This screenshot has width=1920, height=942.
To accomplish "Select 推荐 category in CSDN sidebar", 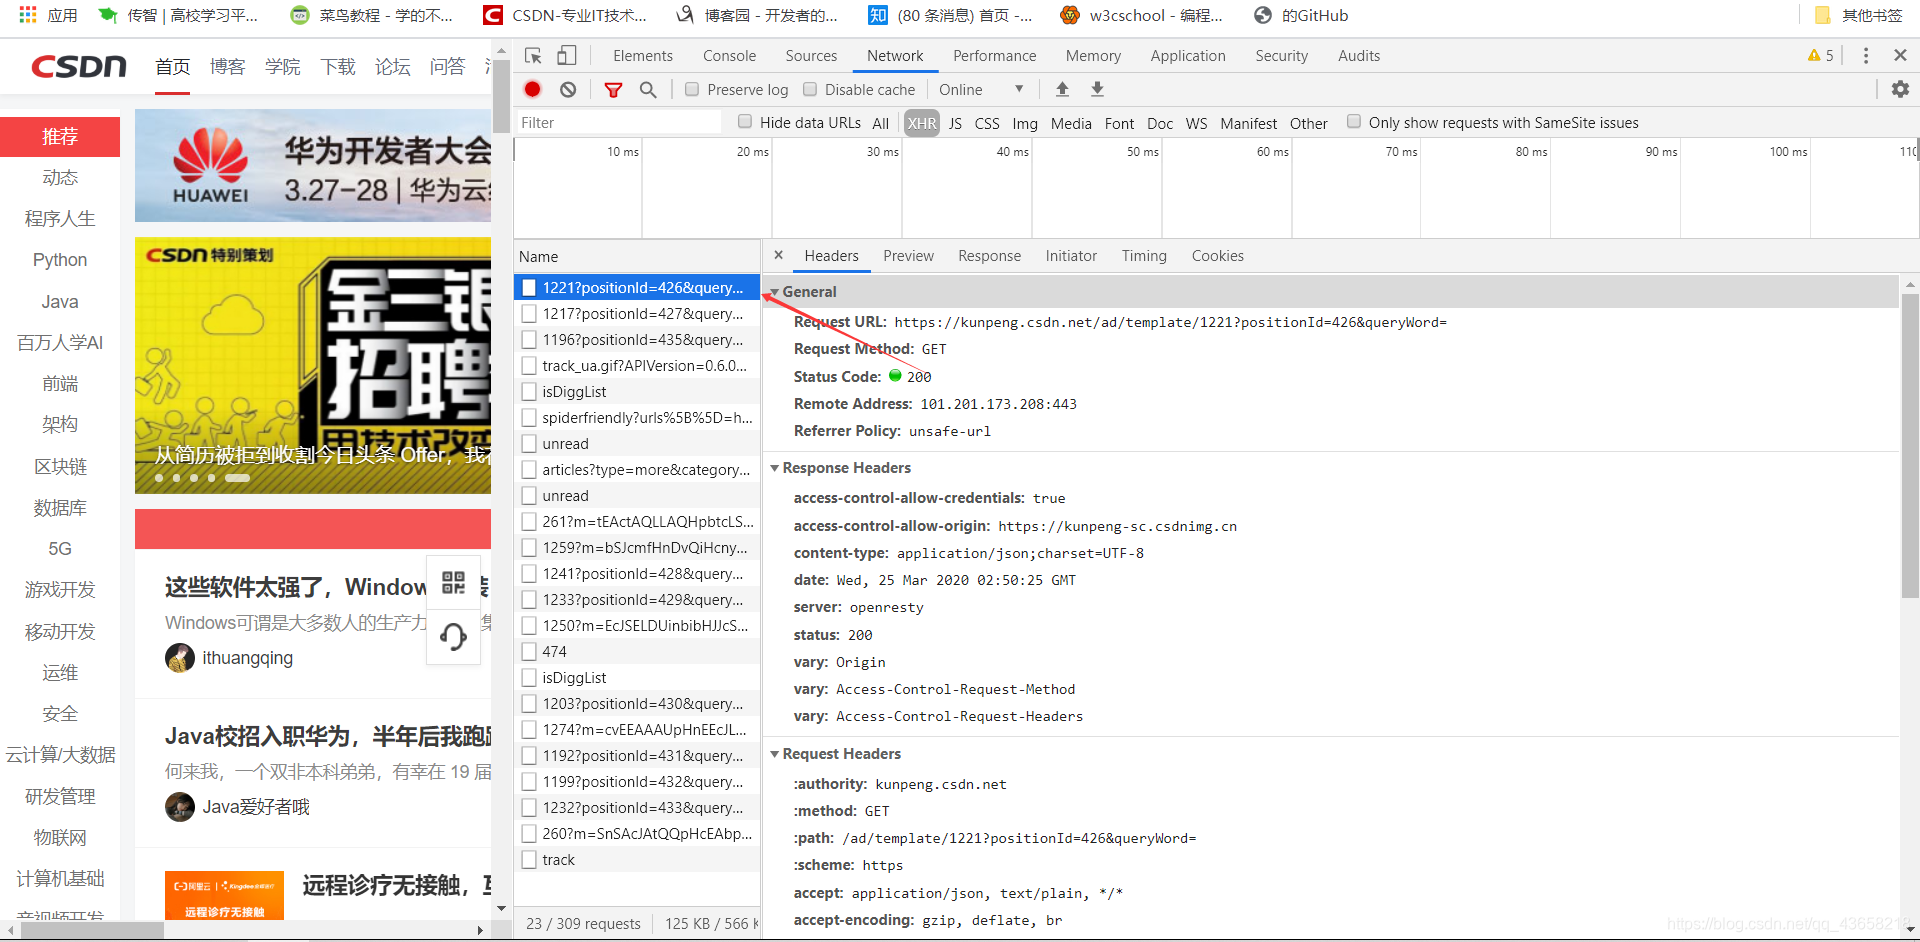I will [60, 137].
